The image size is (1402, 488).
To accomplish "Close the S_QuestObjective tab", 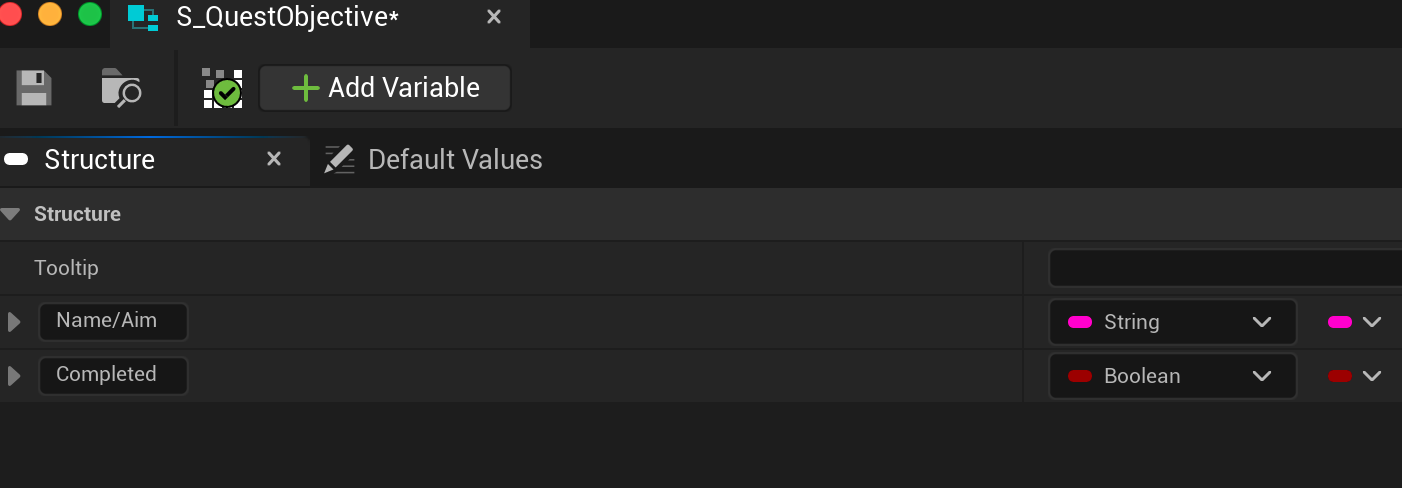I will [493, 17].
